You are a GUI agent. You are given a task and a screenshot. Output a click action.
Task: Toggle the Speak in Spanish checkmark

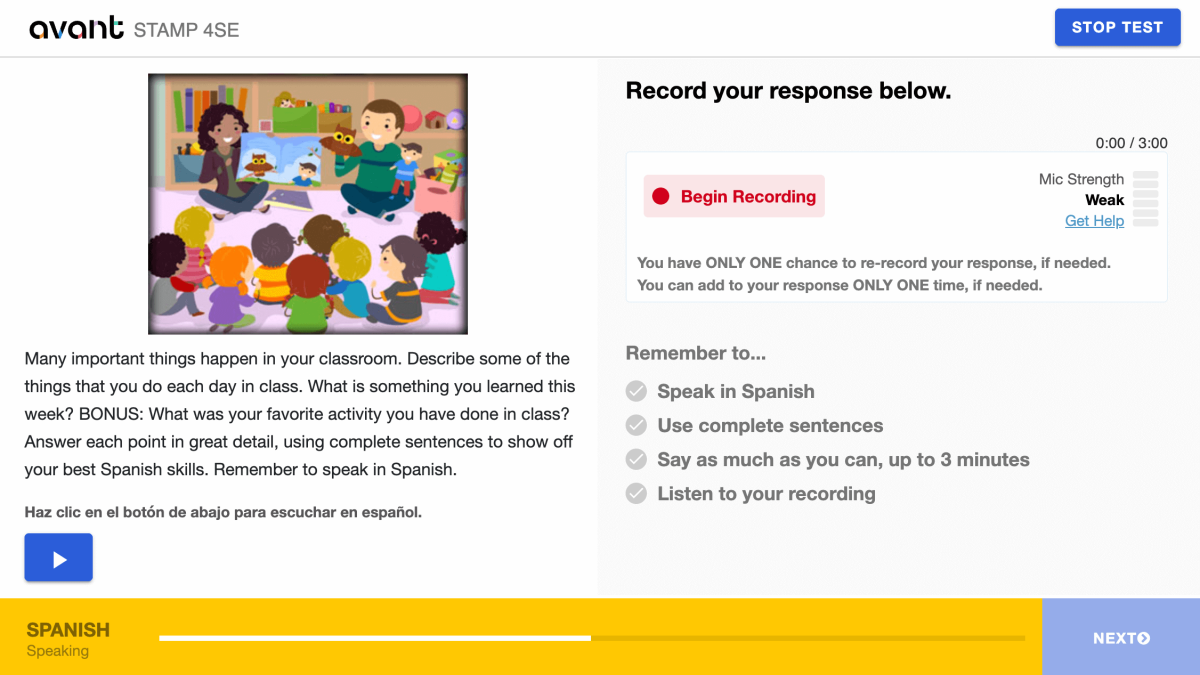[x=636, y=391]
